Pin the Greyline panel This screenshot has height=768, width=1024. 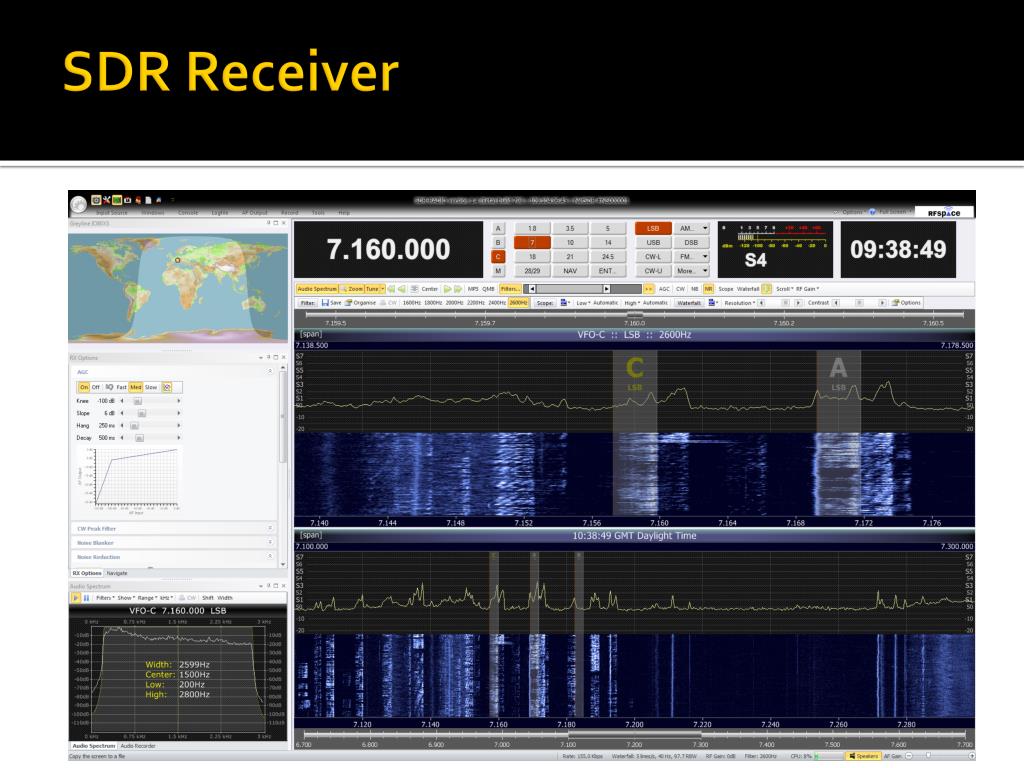click(x=268, y=223)
